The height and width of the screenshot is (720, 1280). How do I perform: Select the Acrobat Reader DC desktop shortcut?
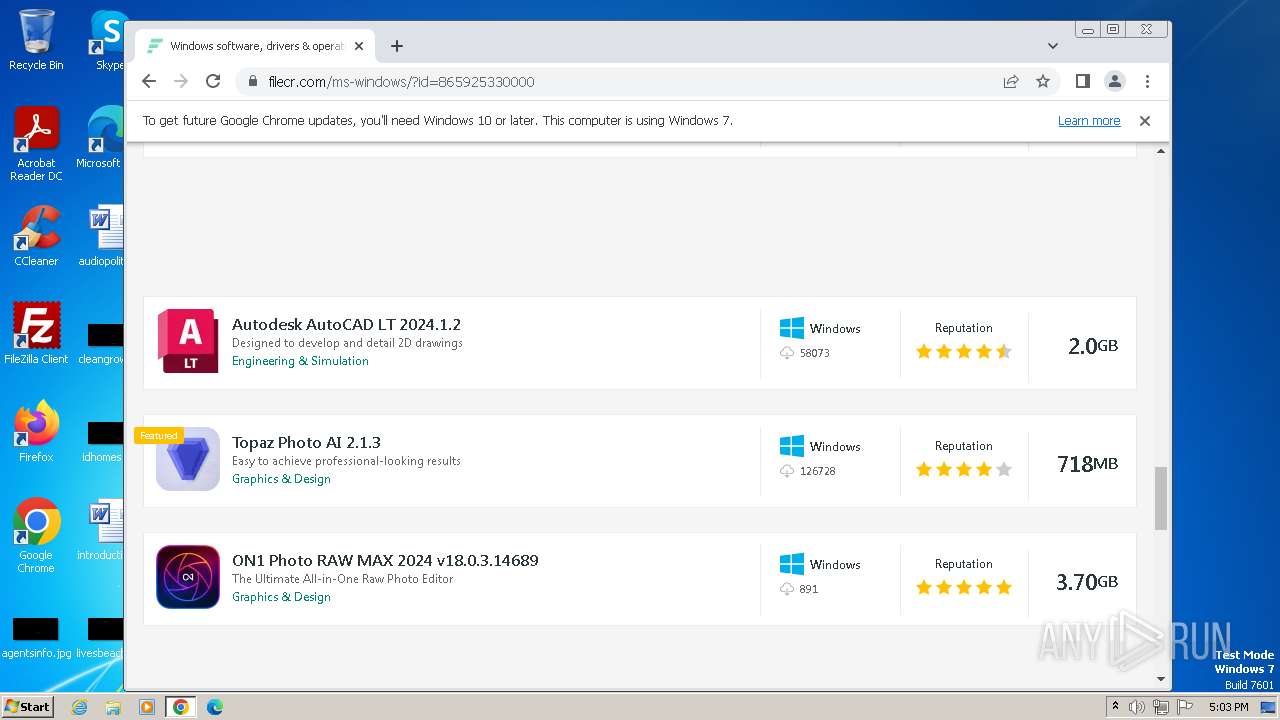36,144
